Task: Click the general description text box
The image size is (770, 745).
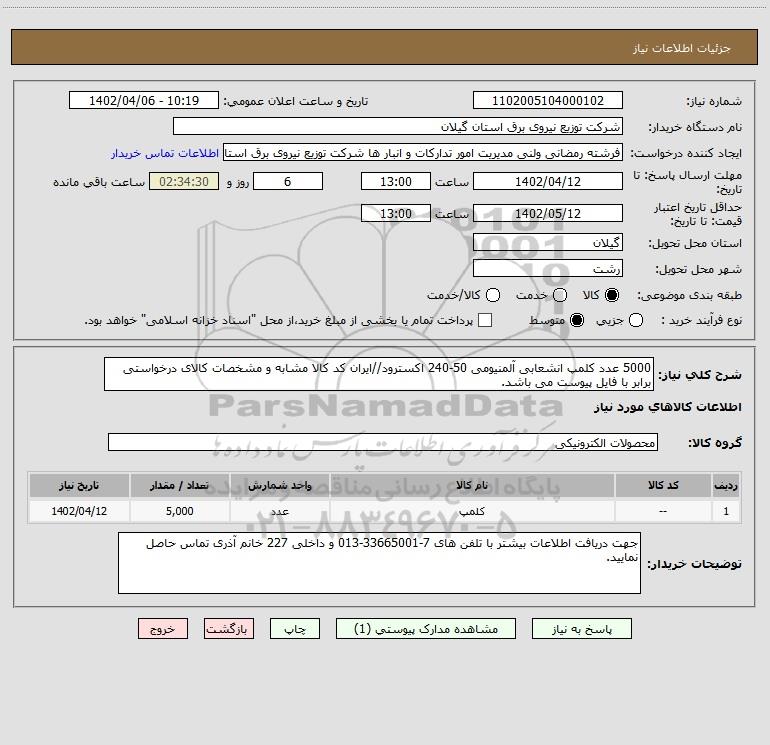Action: coord(379,374)
